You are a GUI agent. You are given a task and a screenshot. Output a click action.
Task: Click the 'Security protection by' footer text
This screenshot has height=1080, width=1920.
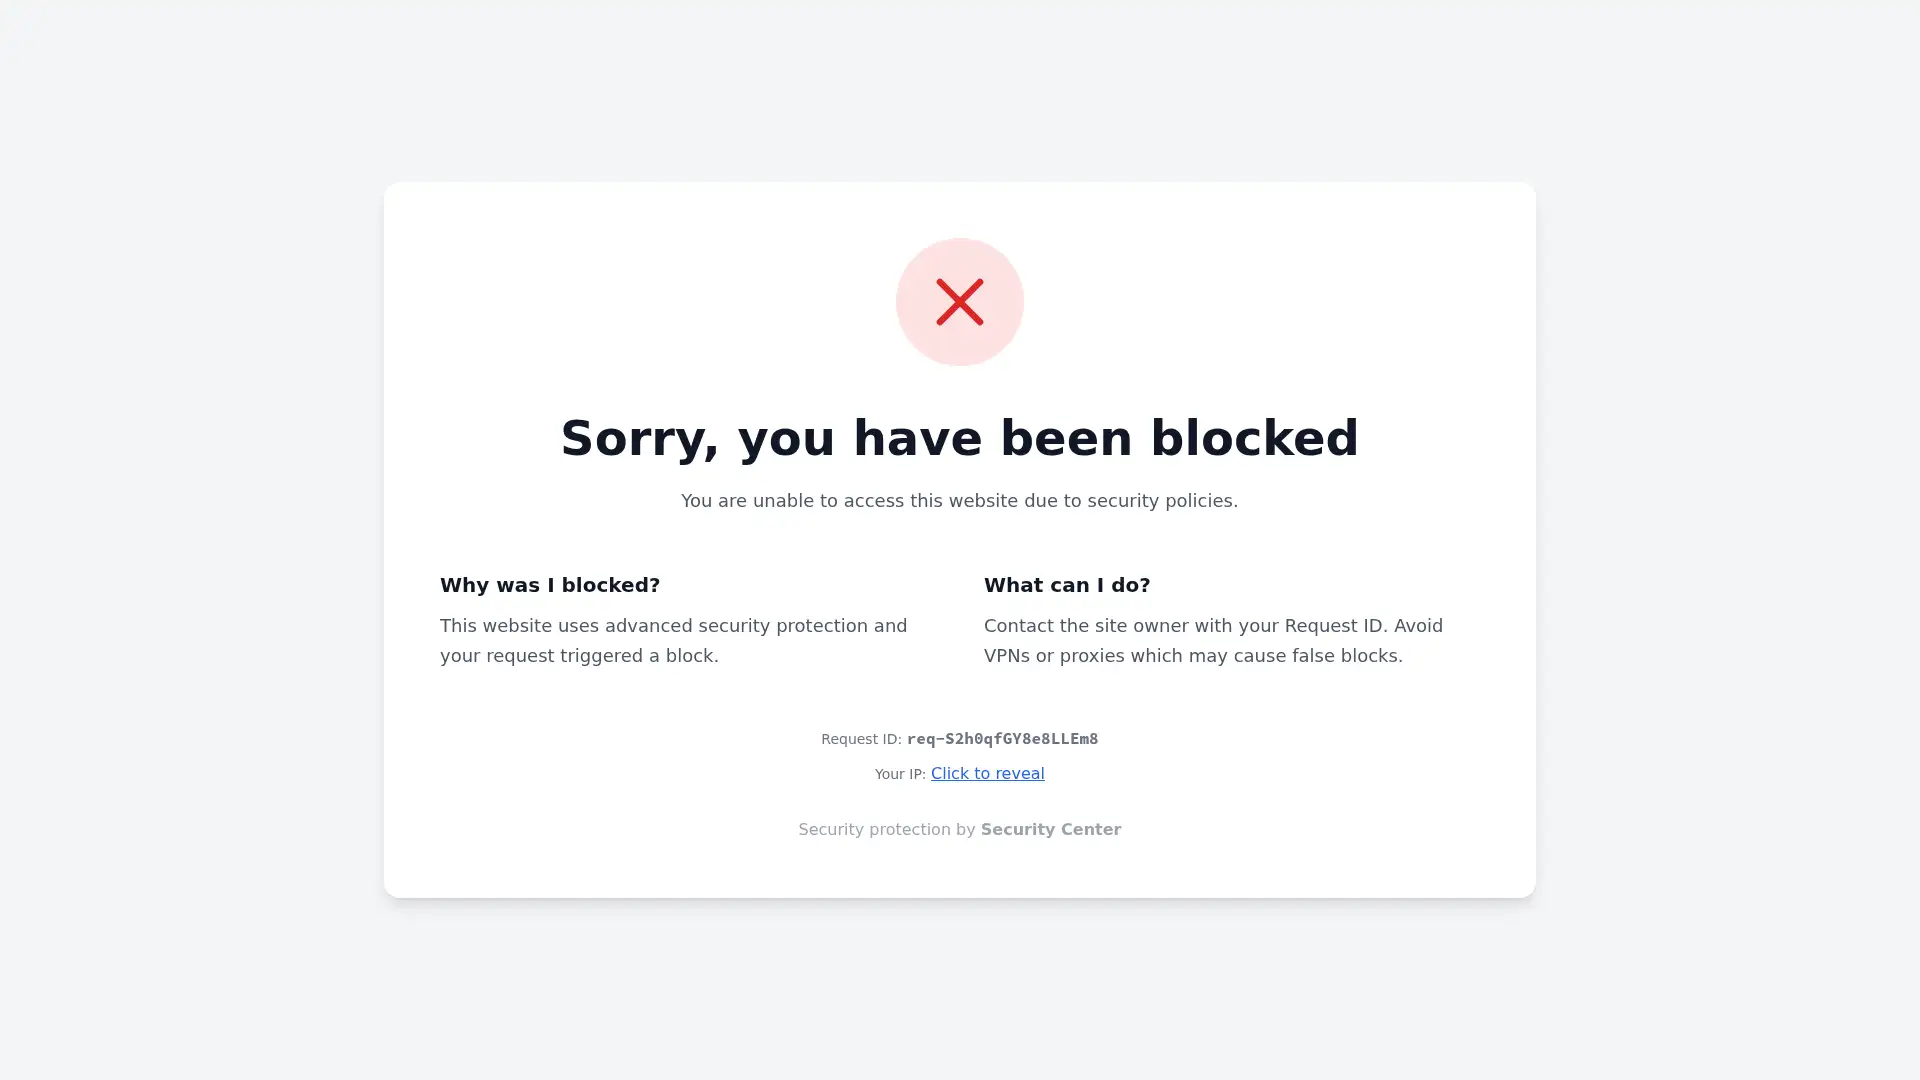click(886, 830)
